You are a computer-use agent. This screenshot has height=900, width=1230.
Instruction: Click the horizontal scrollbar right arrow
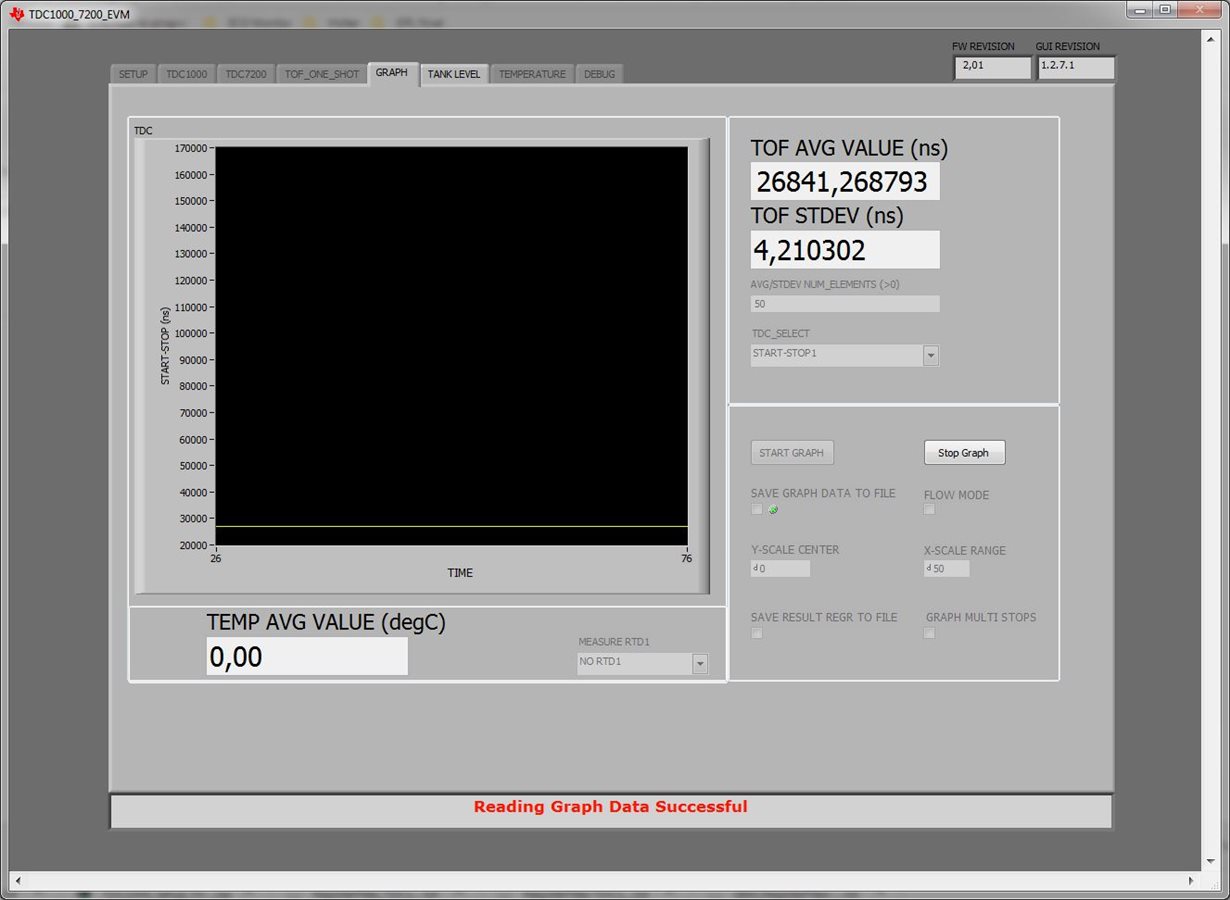[x=1192, y=881]
